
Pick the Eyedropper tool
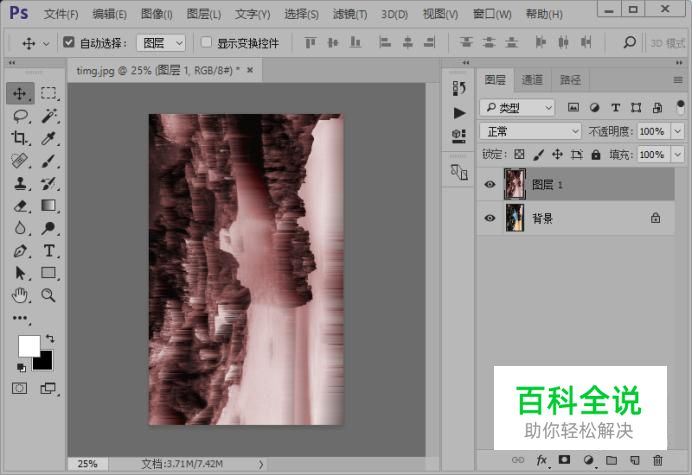coord(49,139)
